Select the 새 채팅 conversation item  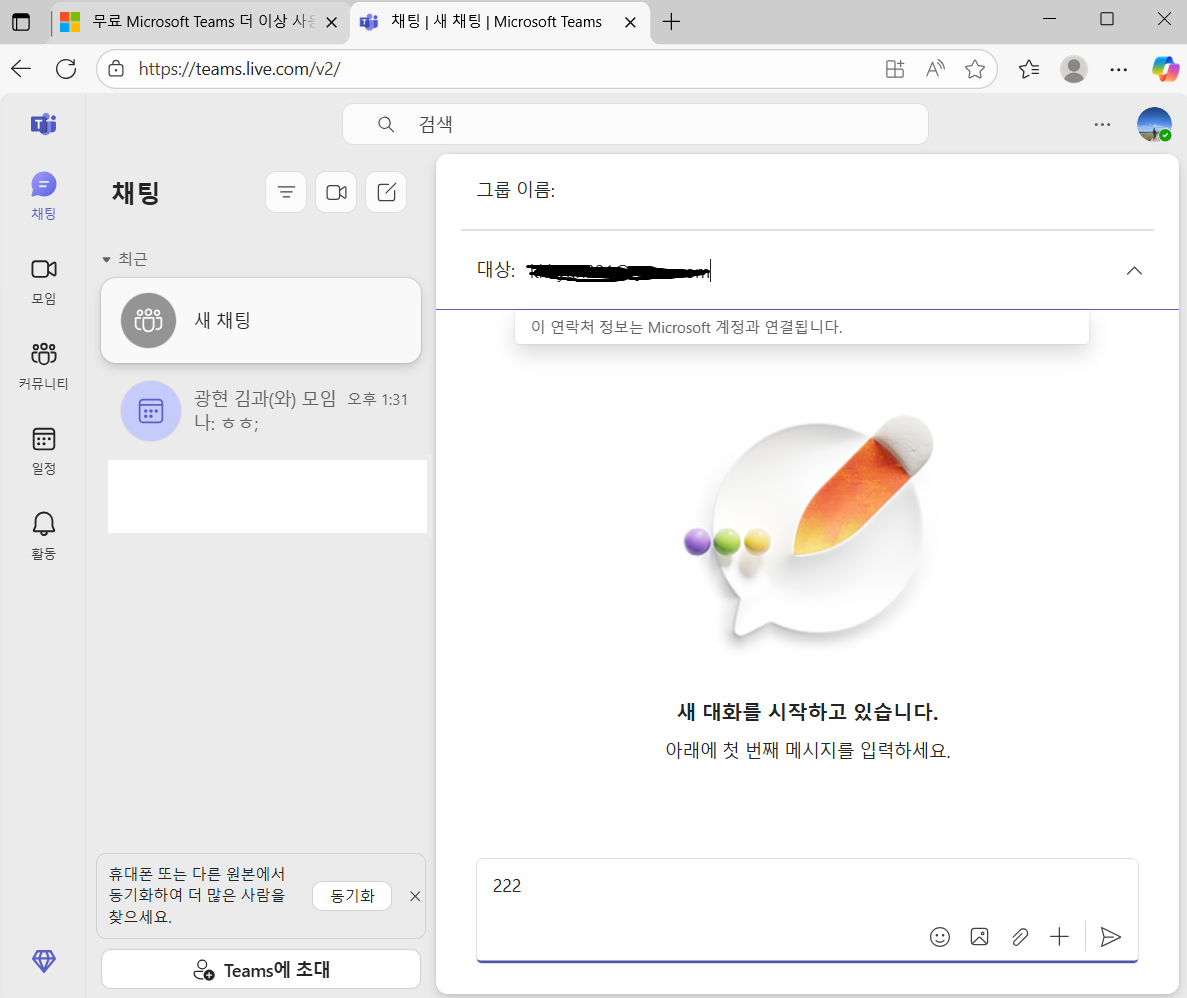(260, 320)
